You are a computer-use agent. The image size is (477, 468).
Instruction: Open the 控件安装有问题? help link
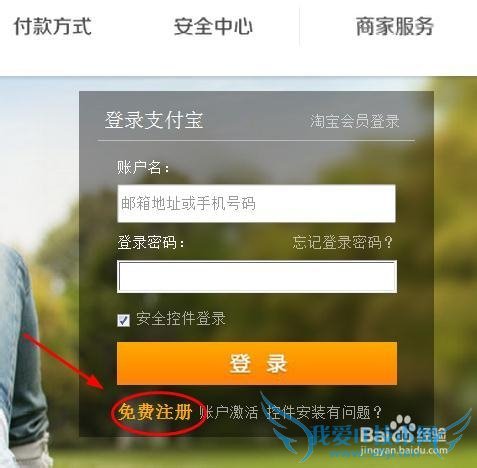324,413
